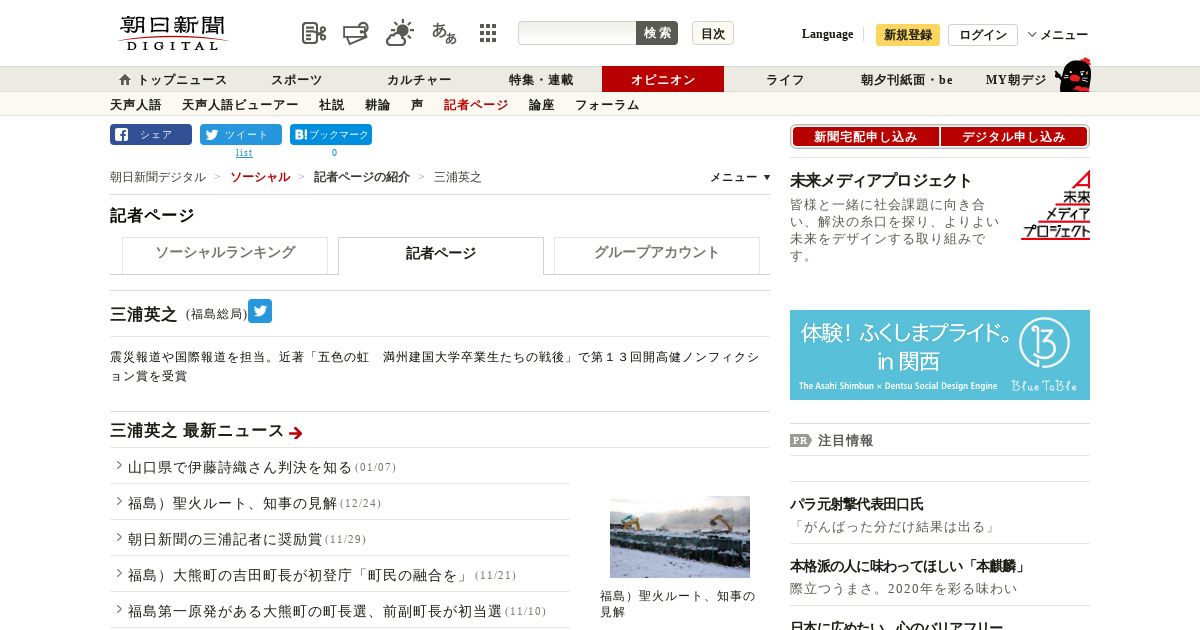Image resolution: width=1200 pixels, height=630 pixels.
Task: Focus the search input field
Action: click(x=577, y=33)
